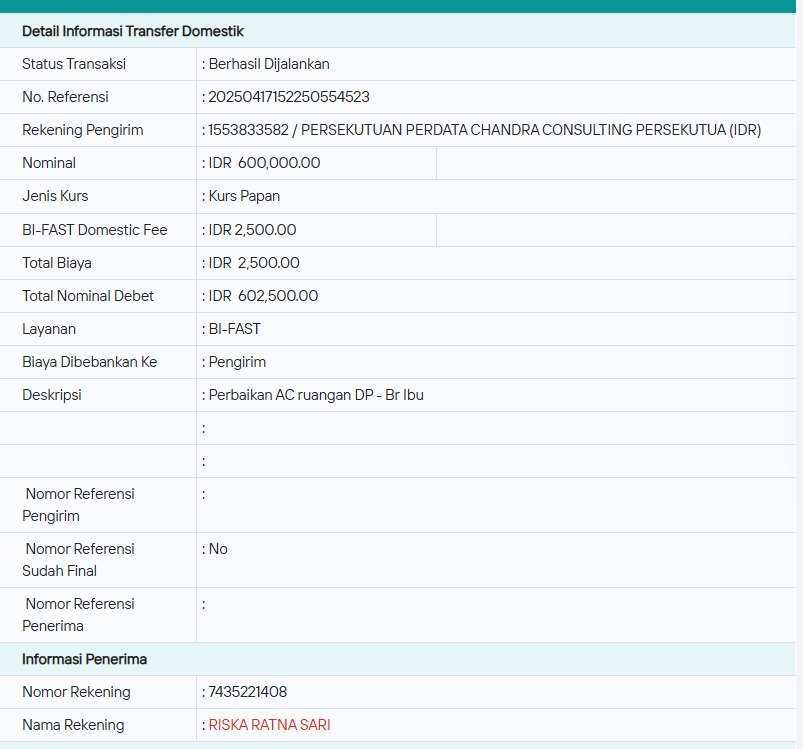The height and width of the screenshot is (749, 803).
Task: Click the Nomor Referensi Penerima label
Action: (x=78, y=615)
